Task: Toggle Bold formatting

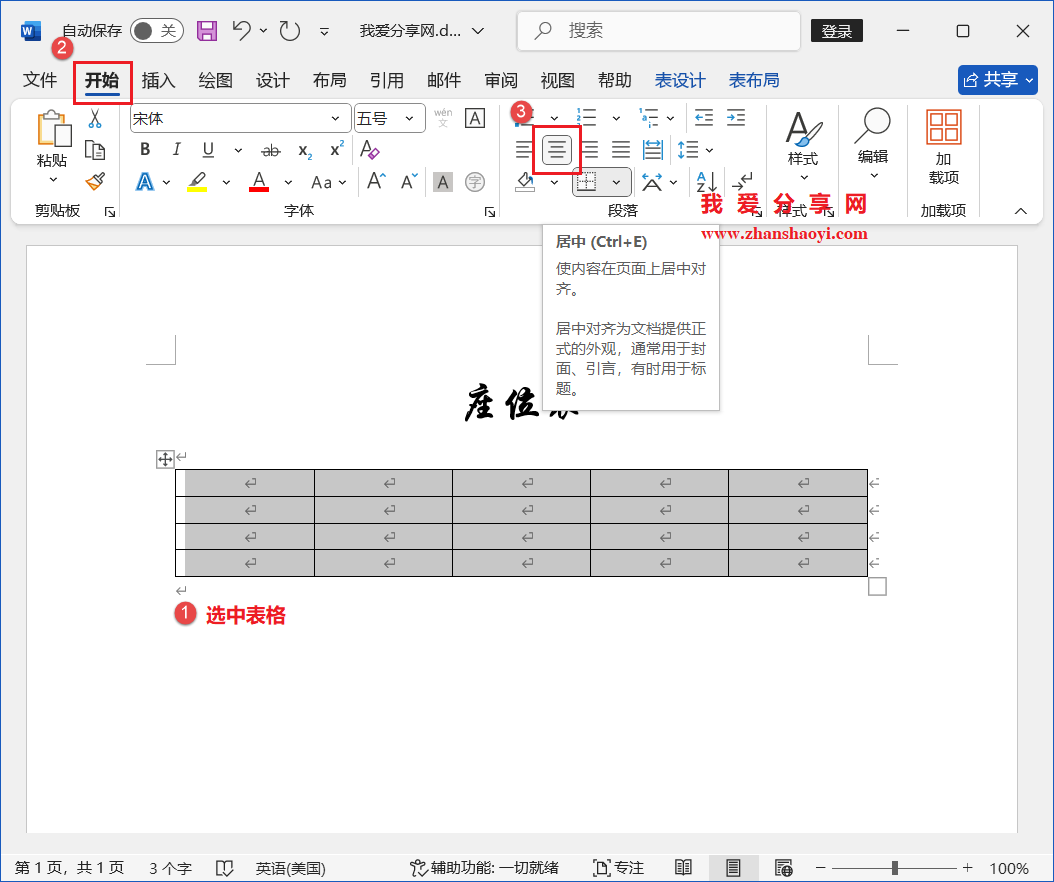Action: [x=145, y=149]
